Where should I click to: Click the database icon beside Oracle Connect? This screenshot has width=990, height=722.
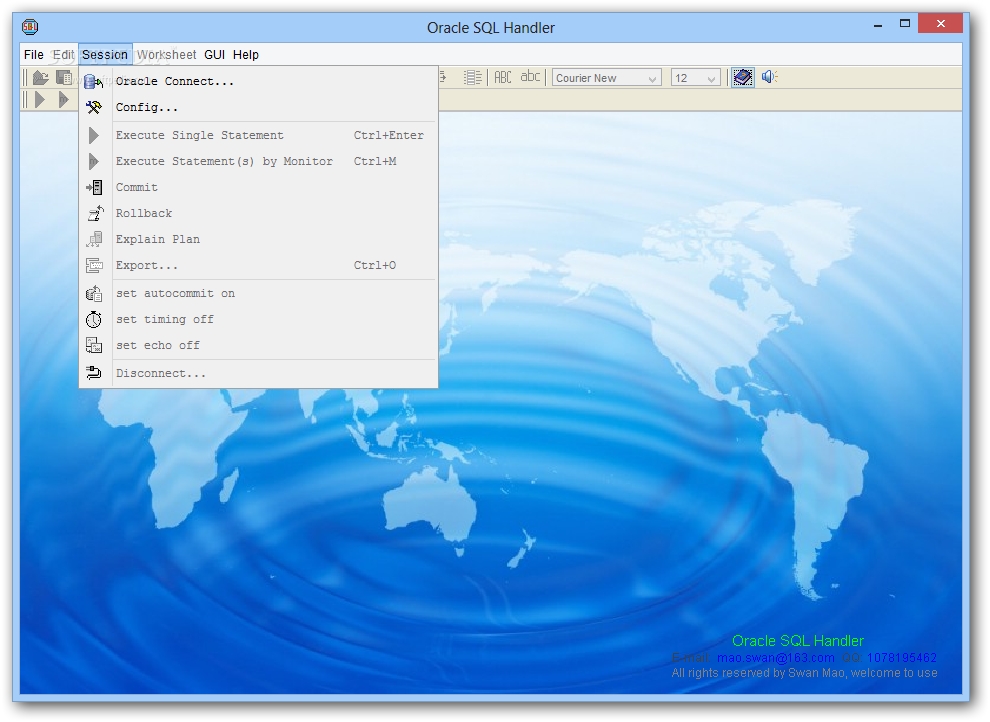click(93, 81)
